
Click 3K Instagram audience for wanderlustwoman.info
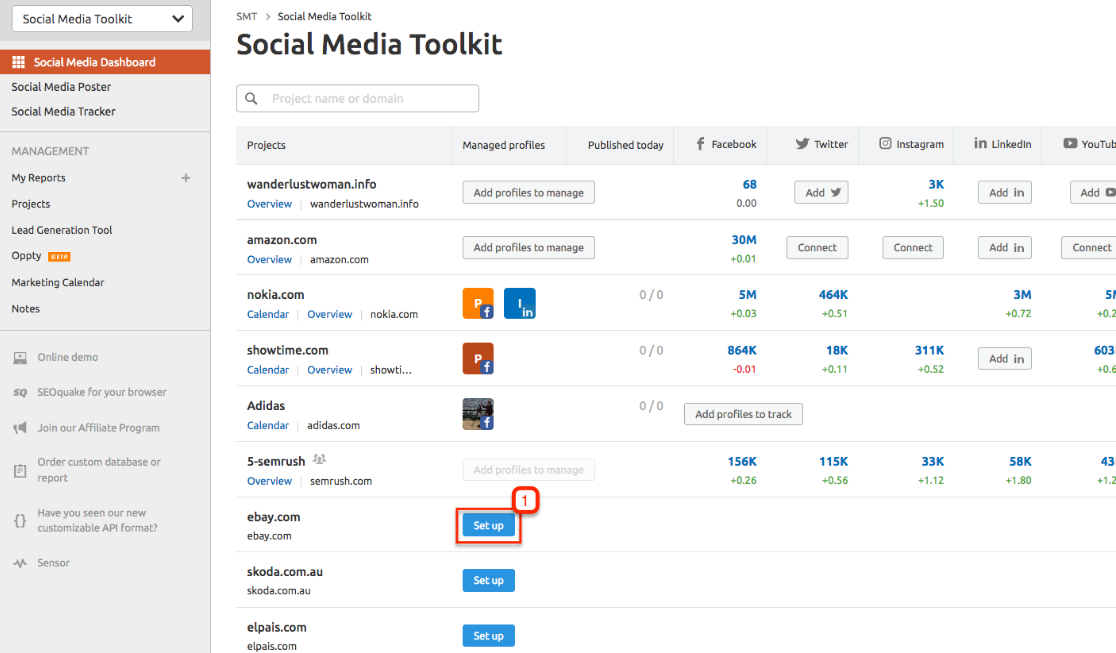click(x=936, y=184)
